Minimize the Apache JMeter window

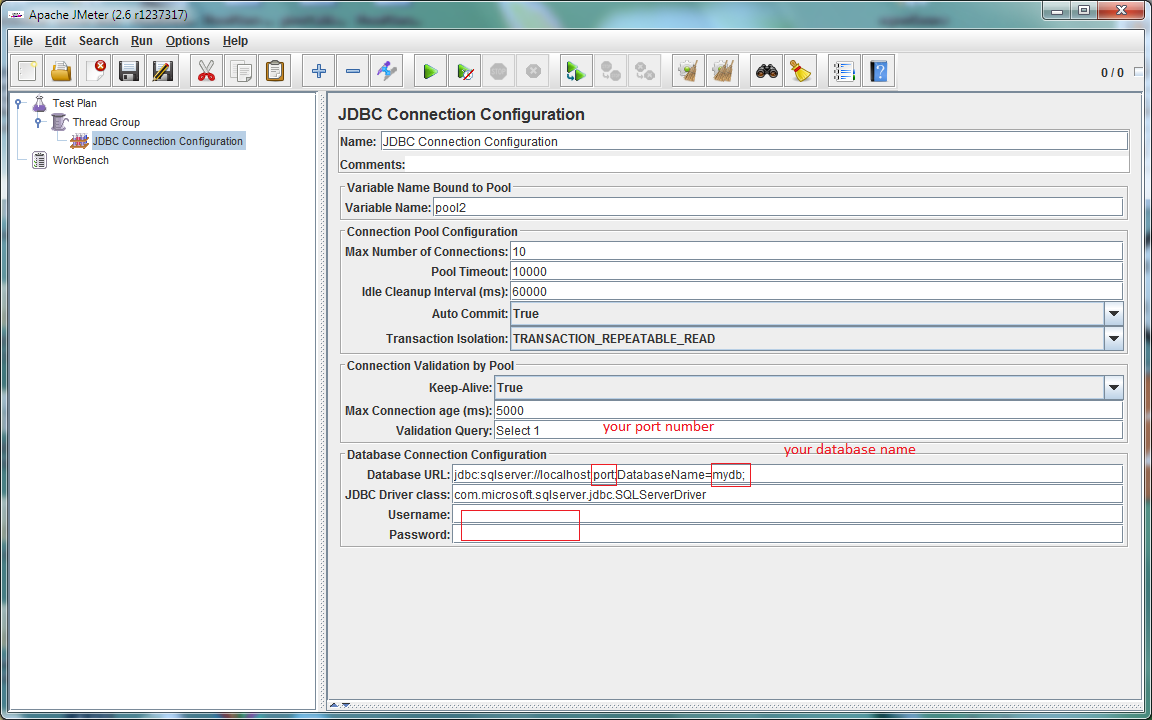[x=1057, y=10]
